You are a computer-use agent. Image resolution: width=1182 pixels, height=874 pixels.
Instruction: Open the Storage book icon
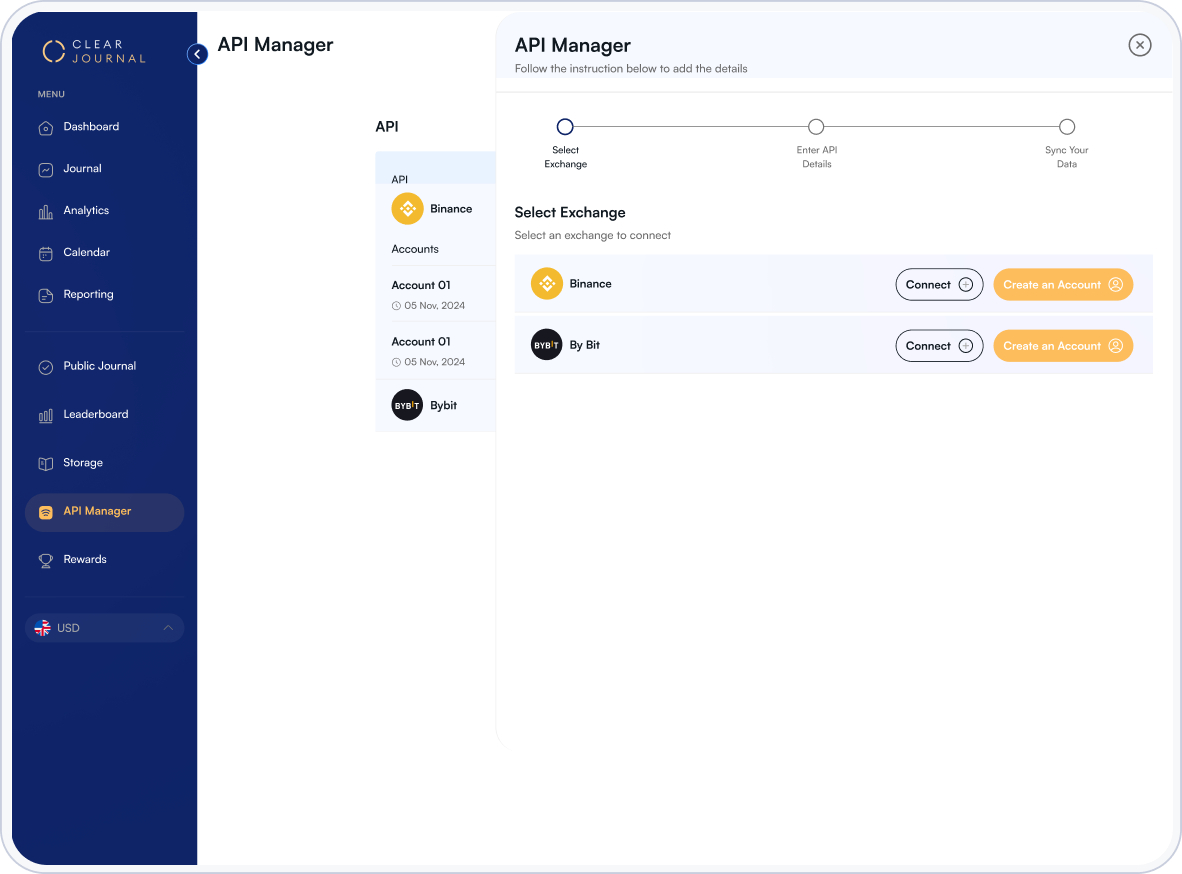[46, 464]
